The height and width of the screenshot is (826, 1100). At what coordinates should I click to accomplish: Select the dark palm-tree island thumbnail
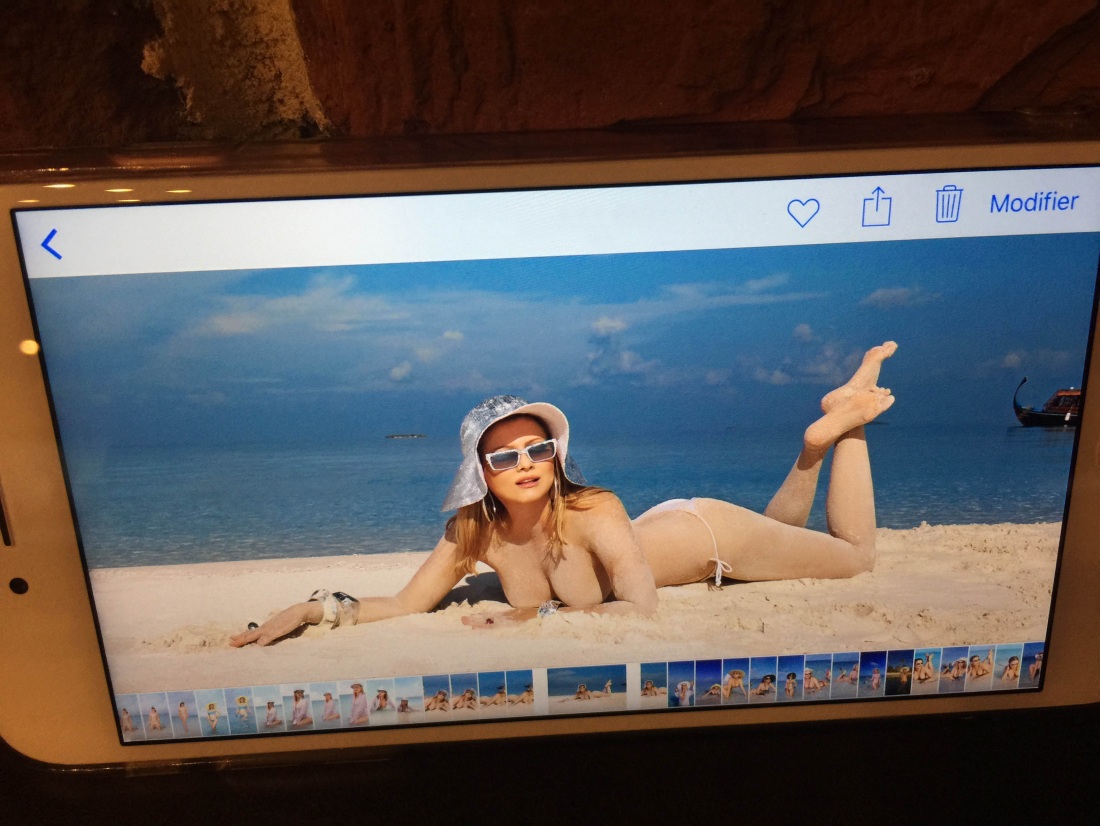[x=900, y=672]
